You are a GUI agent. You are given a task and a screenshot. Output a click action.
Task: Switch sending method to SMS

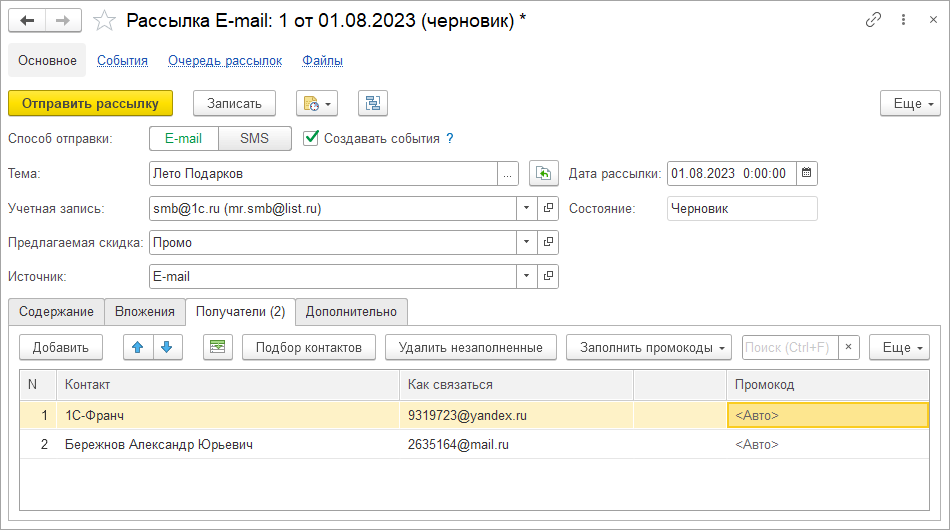point(254,138)
